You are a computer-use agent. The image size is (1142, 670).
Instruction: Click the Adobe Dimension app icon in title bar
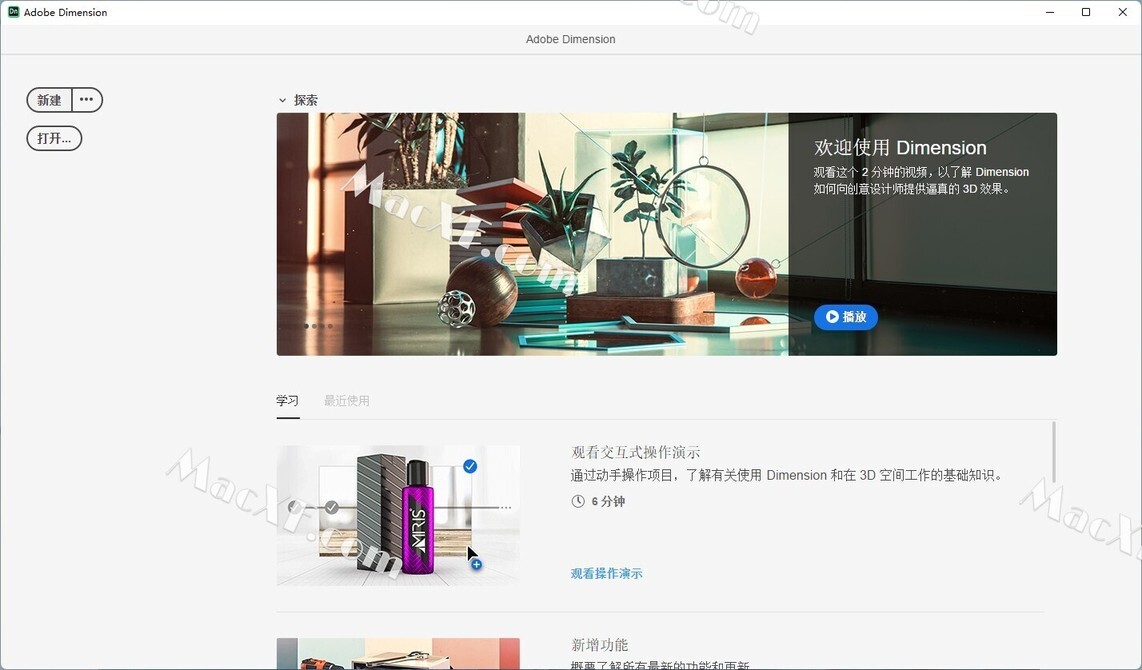[x=13, y=12]
